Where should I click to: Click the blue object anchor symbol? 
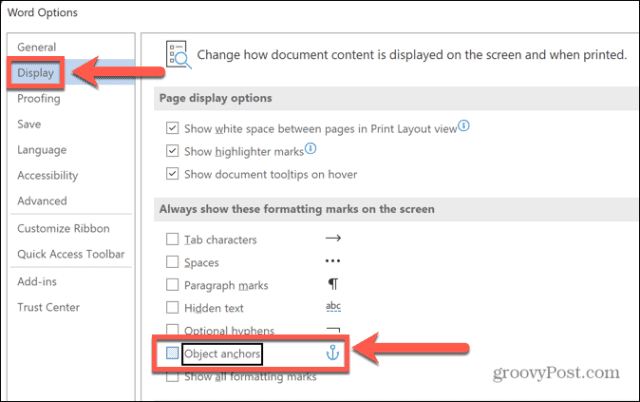(x=335, y=353)
